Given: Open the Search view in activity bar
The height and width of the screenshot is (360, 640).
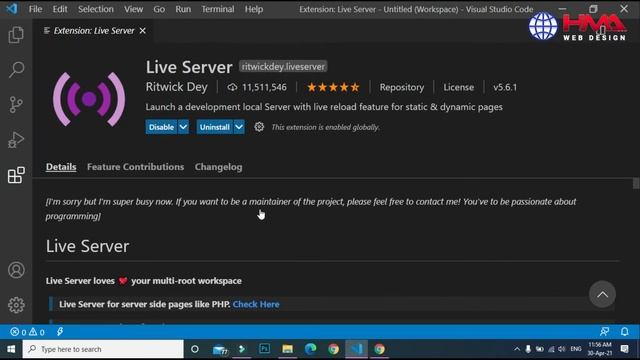Looking at the screenshot, I should (16, 69).
